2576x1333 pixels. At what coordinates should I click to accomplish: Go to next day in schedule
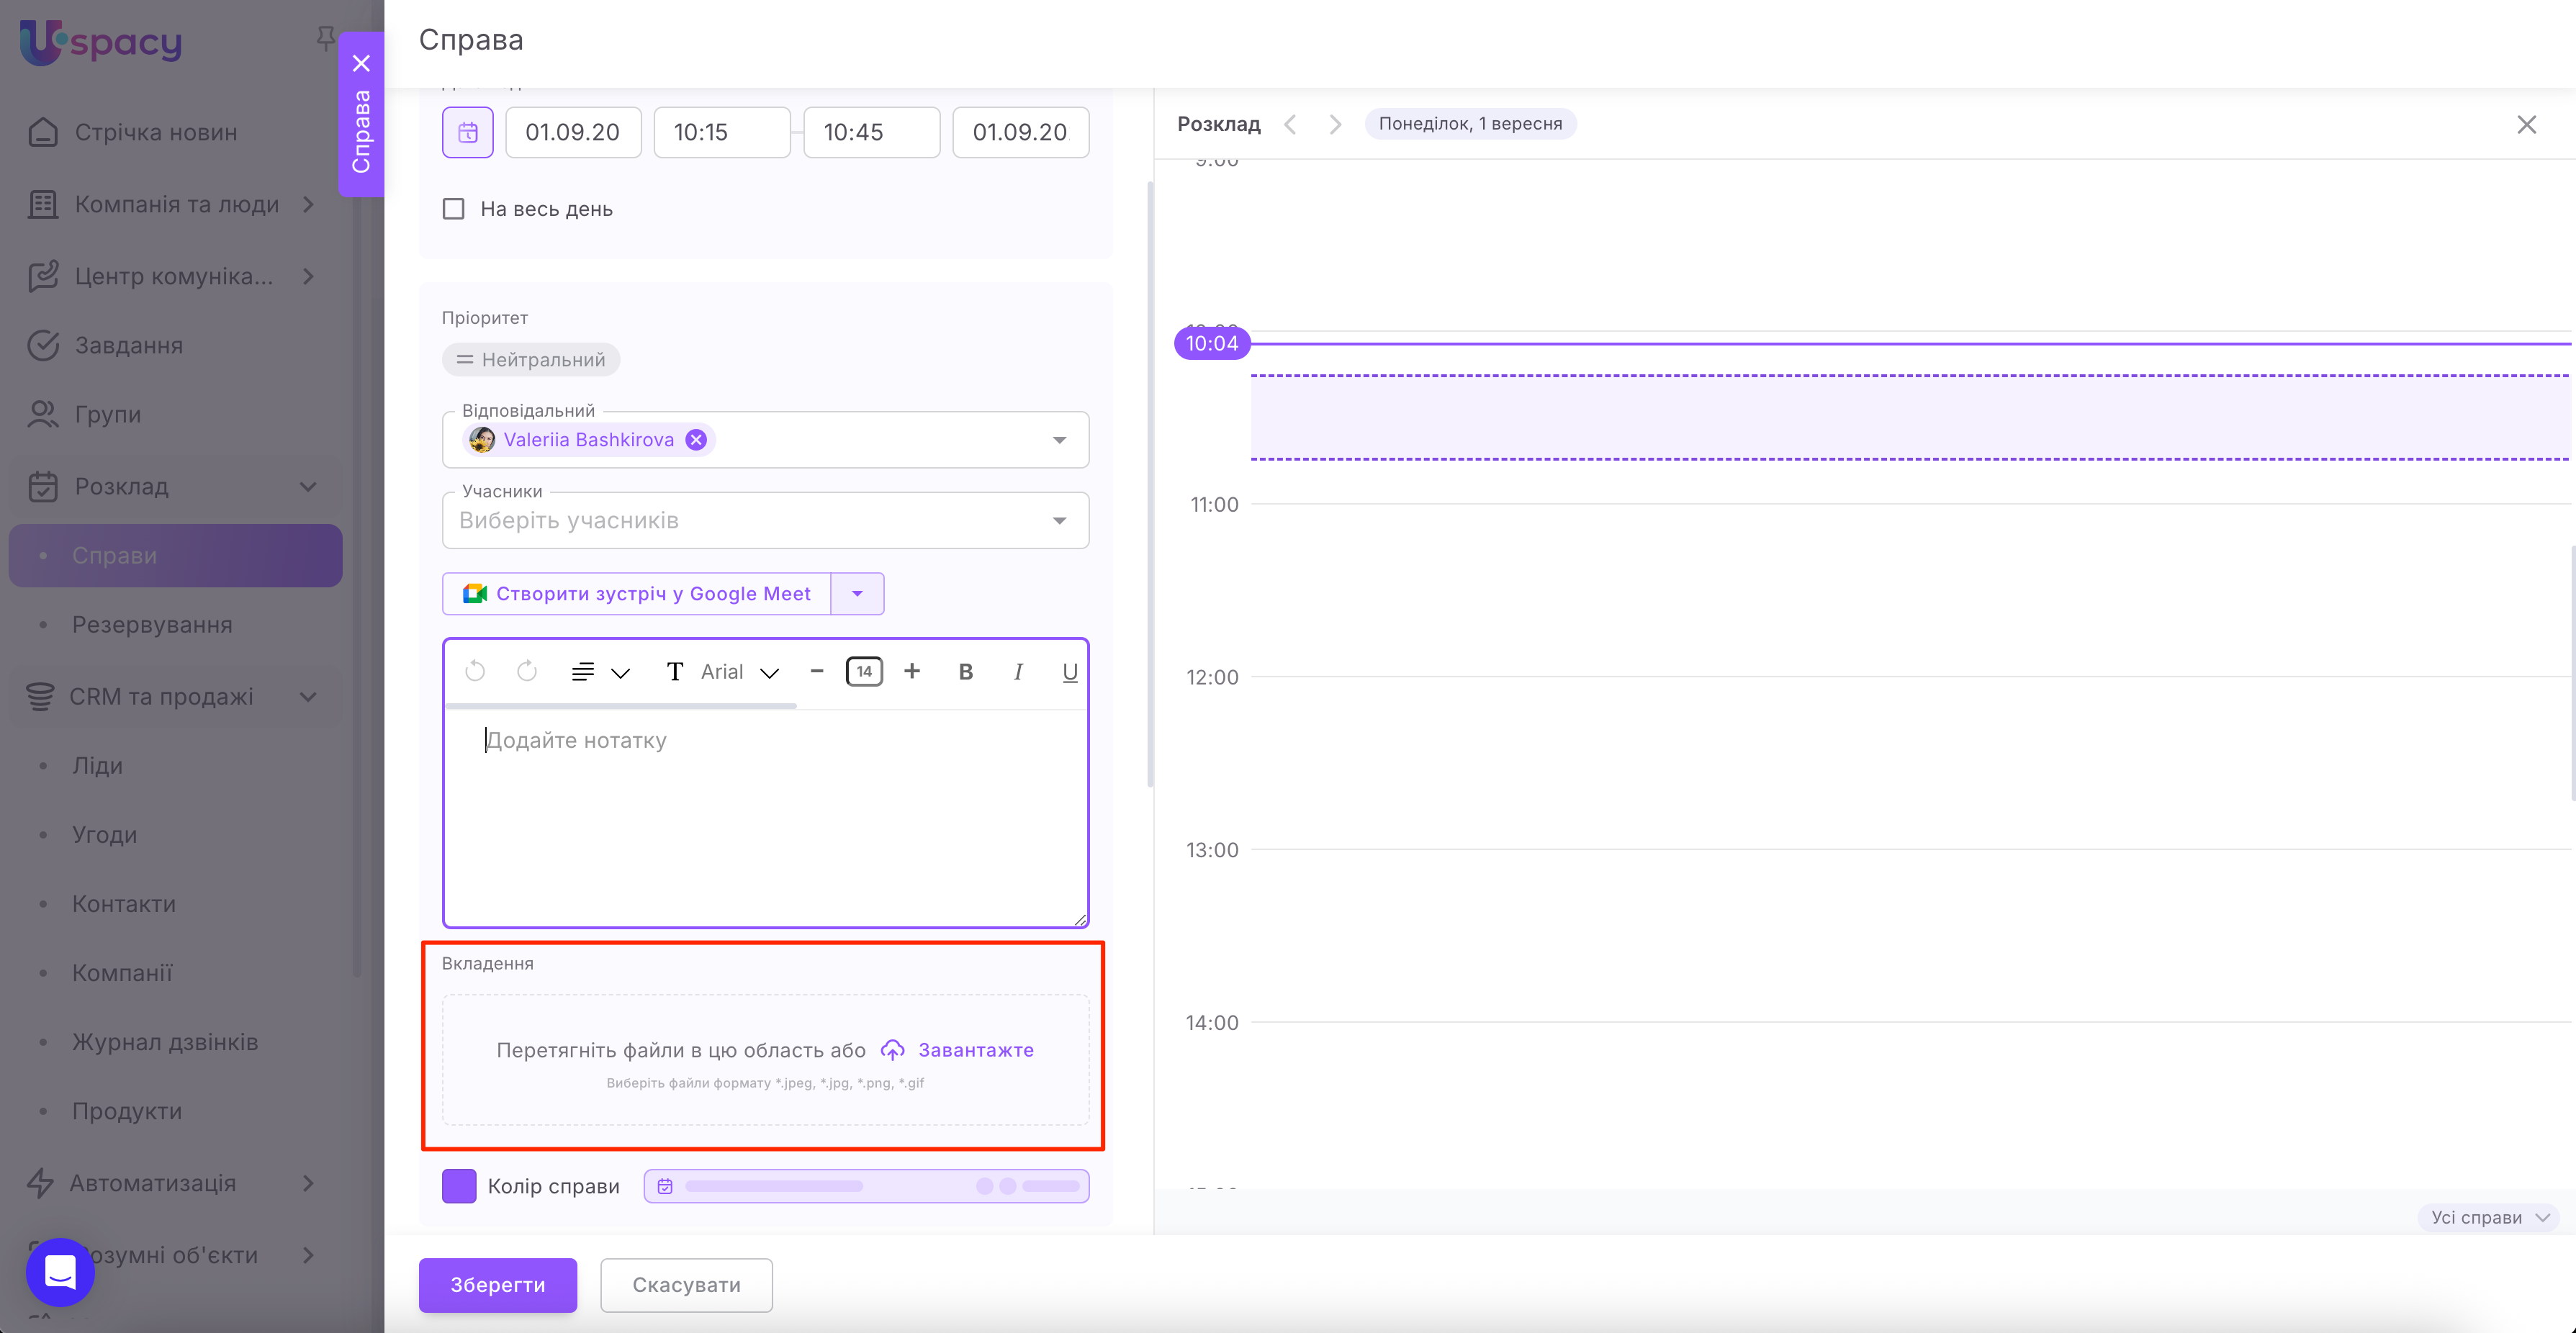coord(1335,124)
